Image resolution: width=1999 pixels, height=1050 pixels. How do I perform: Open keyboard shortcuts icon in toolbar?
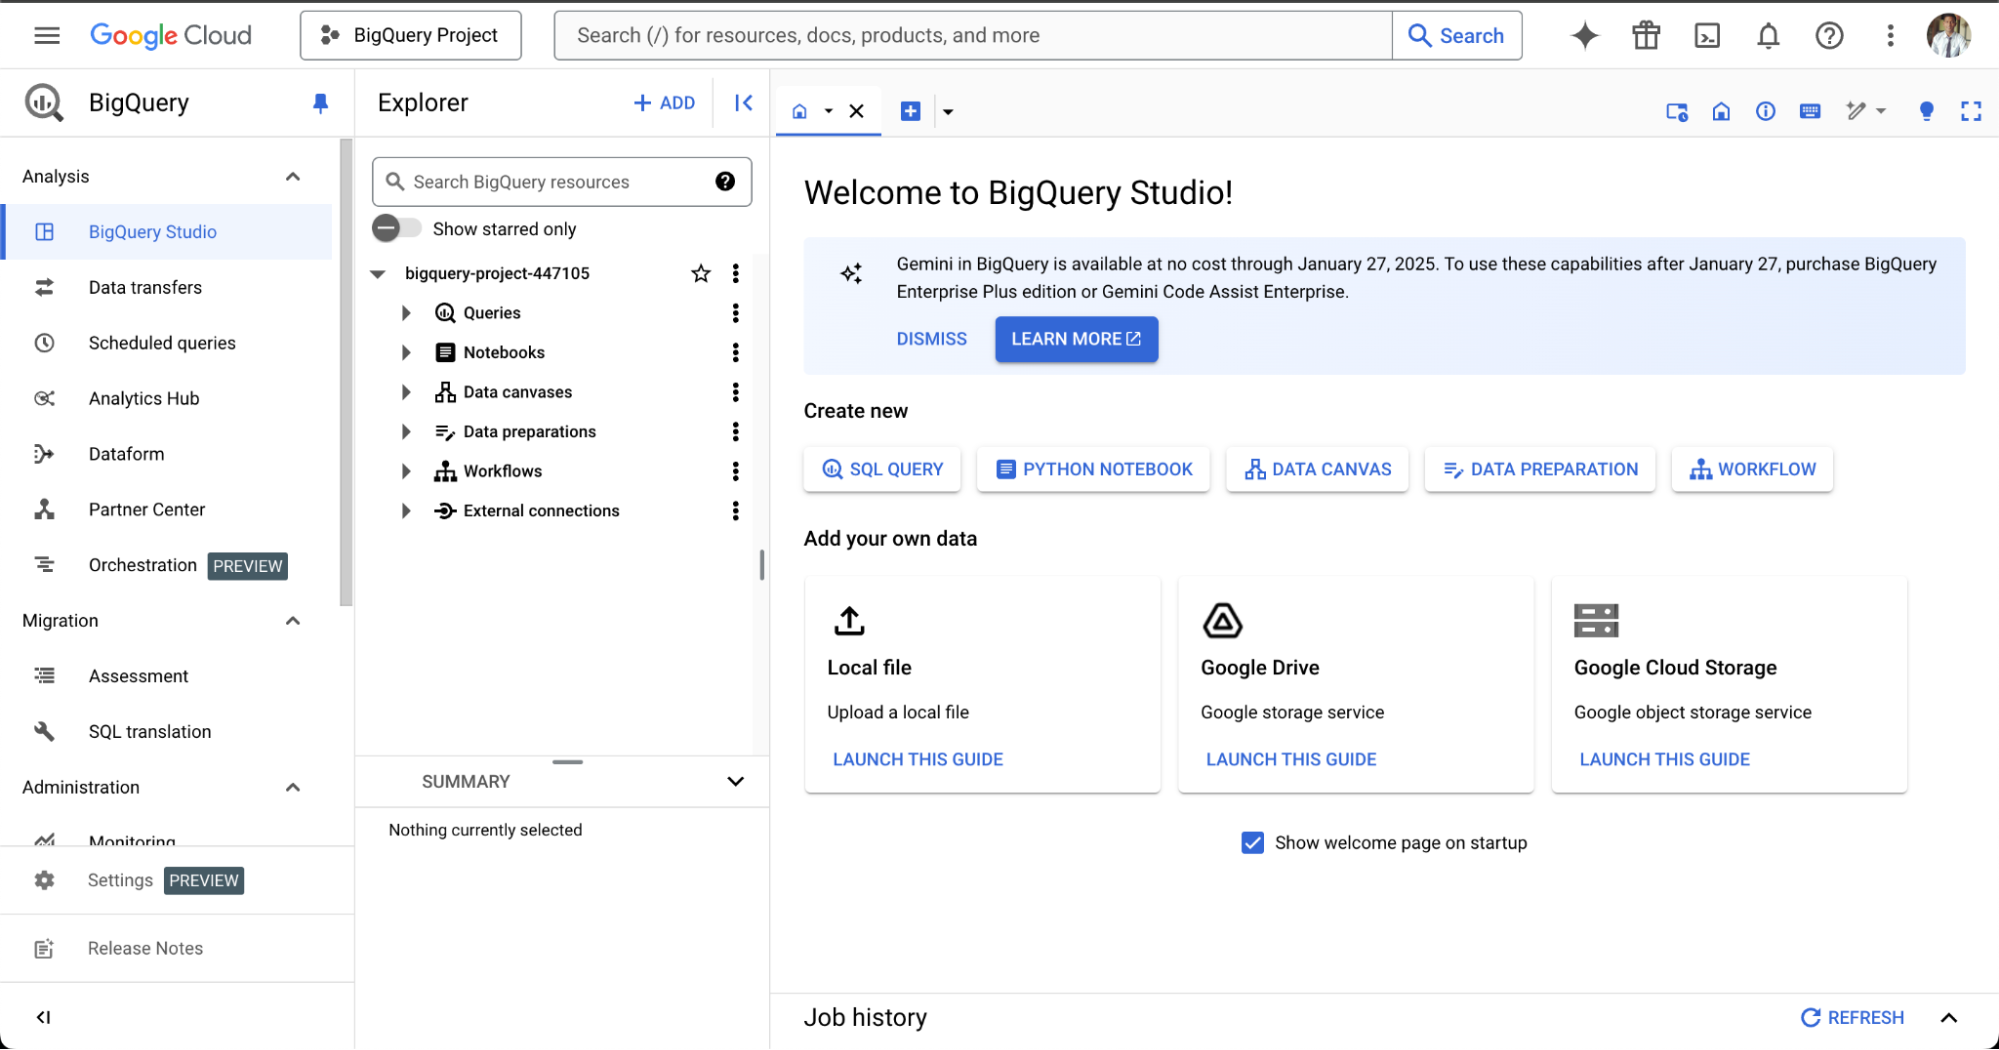(1810, 111)
